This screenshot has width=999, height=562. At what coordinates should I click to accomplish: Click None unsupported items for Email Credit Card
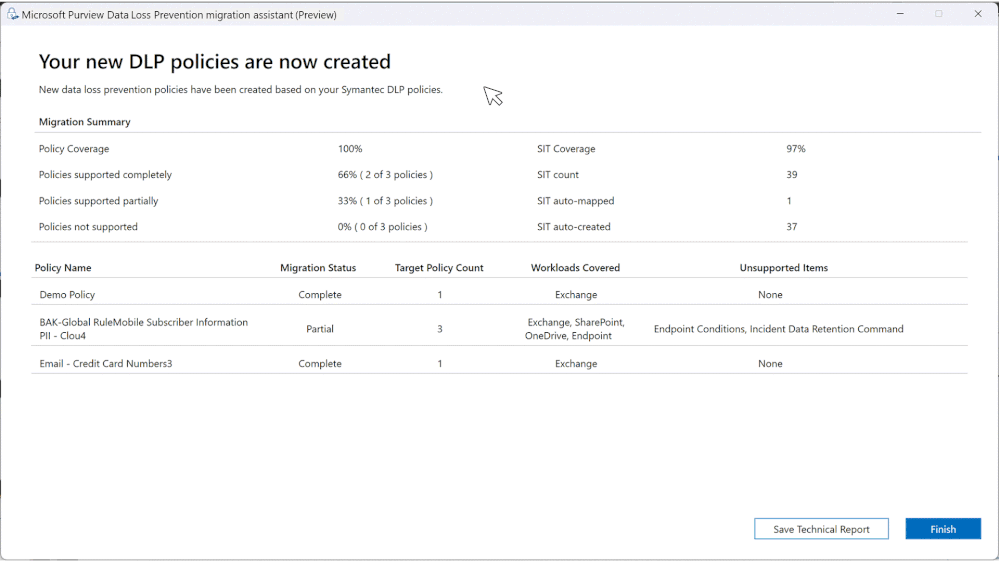(x=770, y=363)
